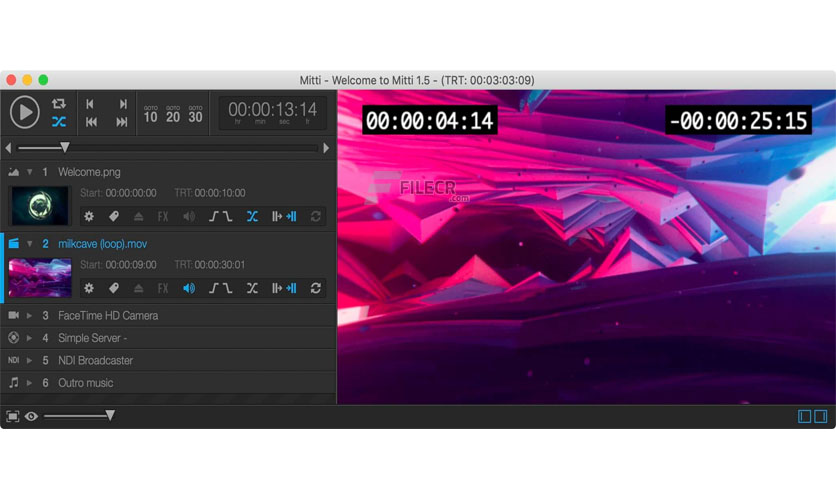Screen dimensions: 836x484
Task: Toggle play-on-start icon for Welcome.png cue
Action: tap(277, 216)
